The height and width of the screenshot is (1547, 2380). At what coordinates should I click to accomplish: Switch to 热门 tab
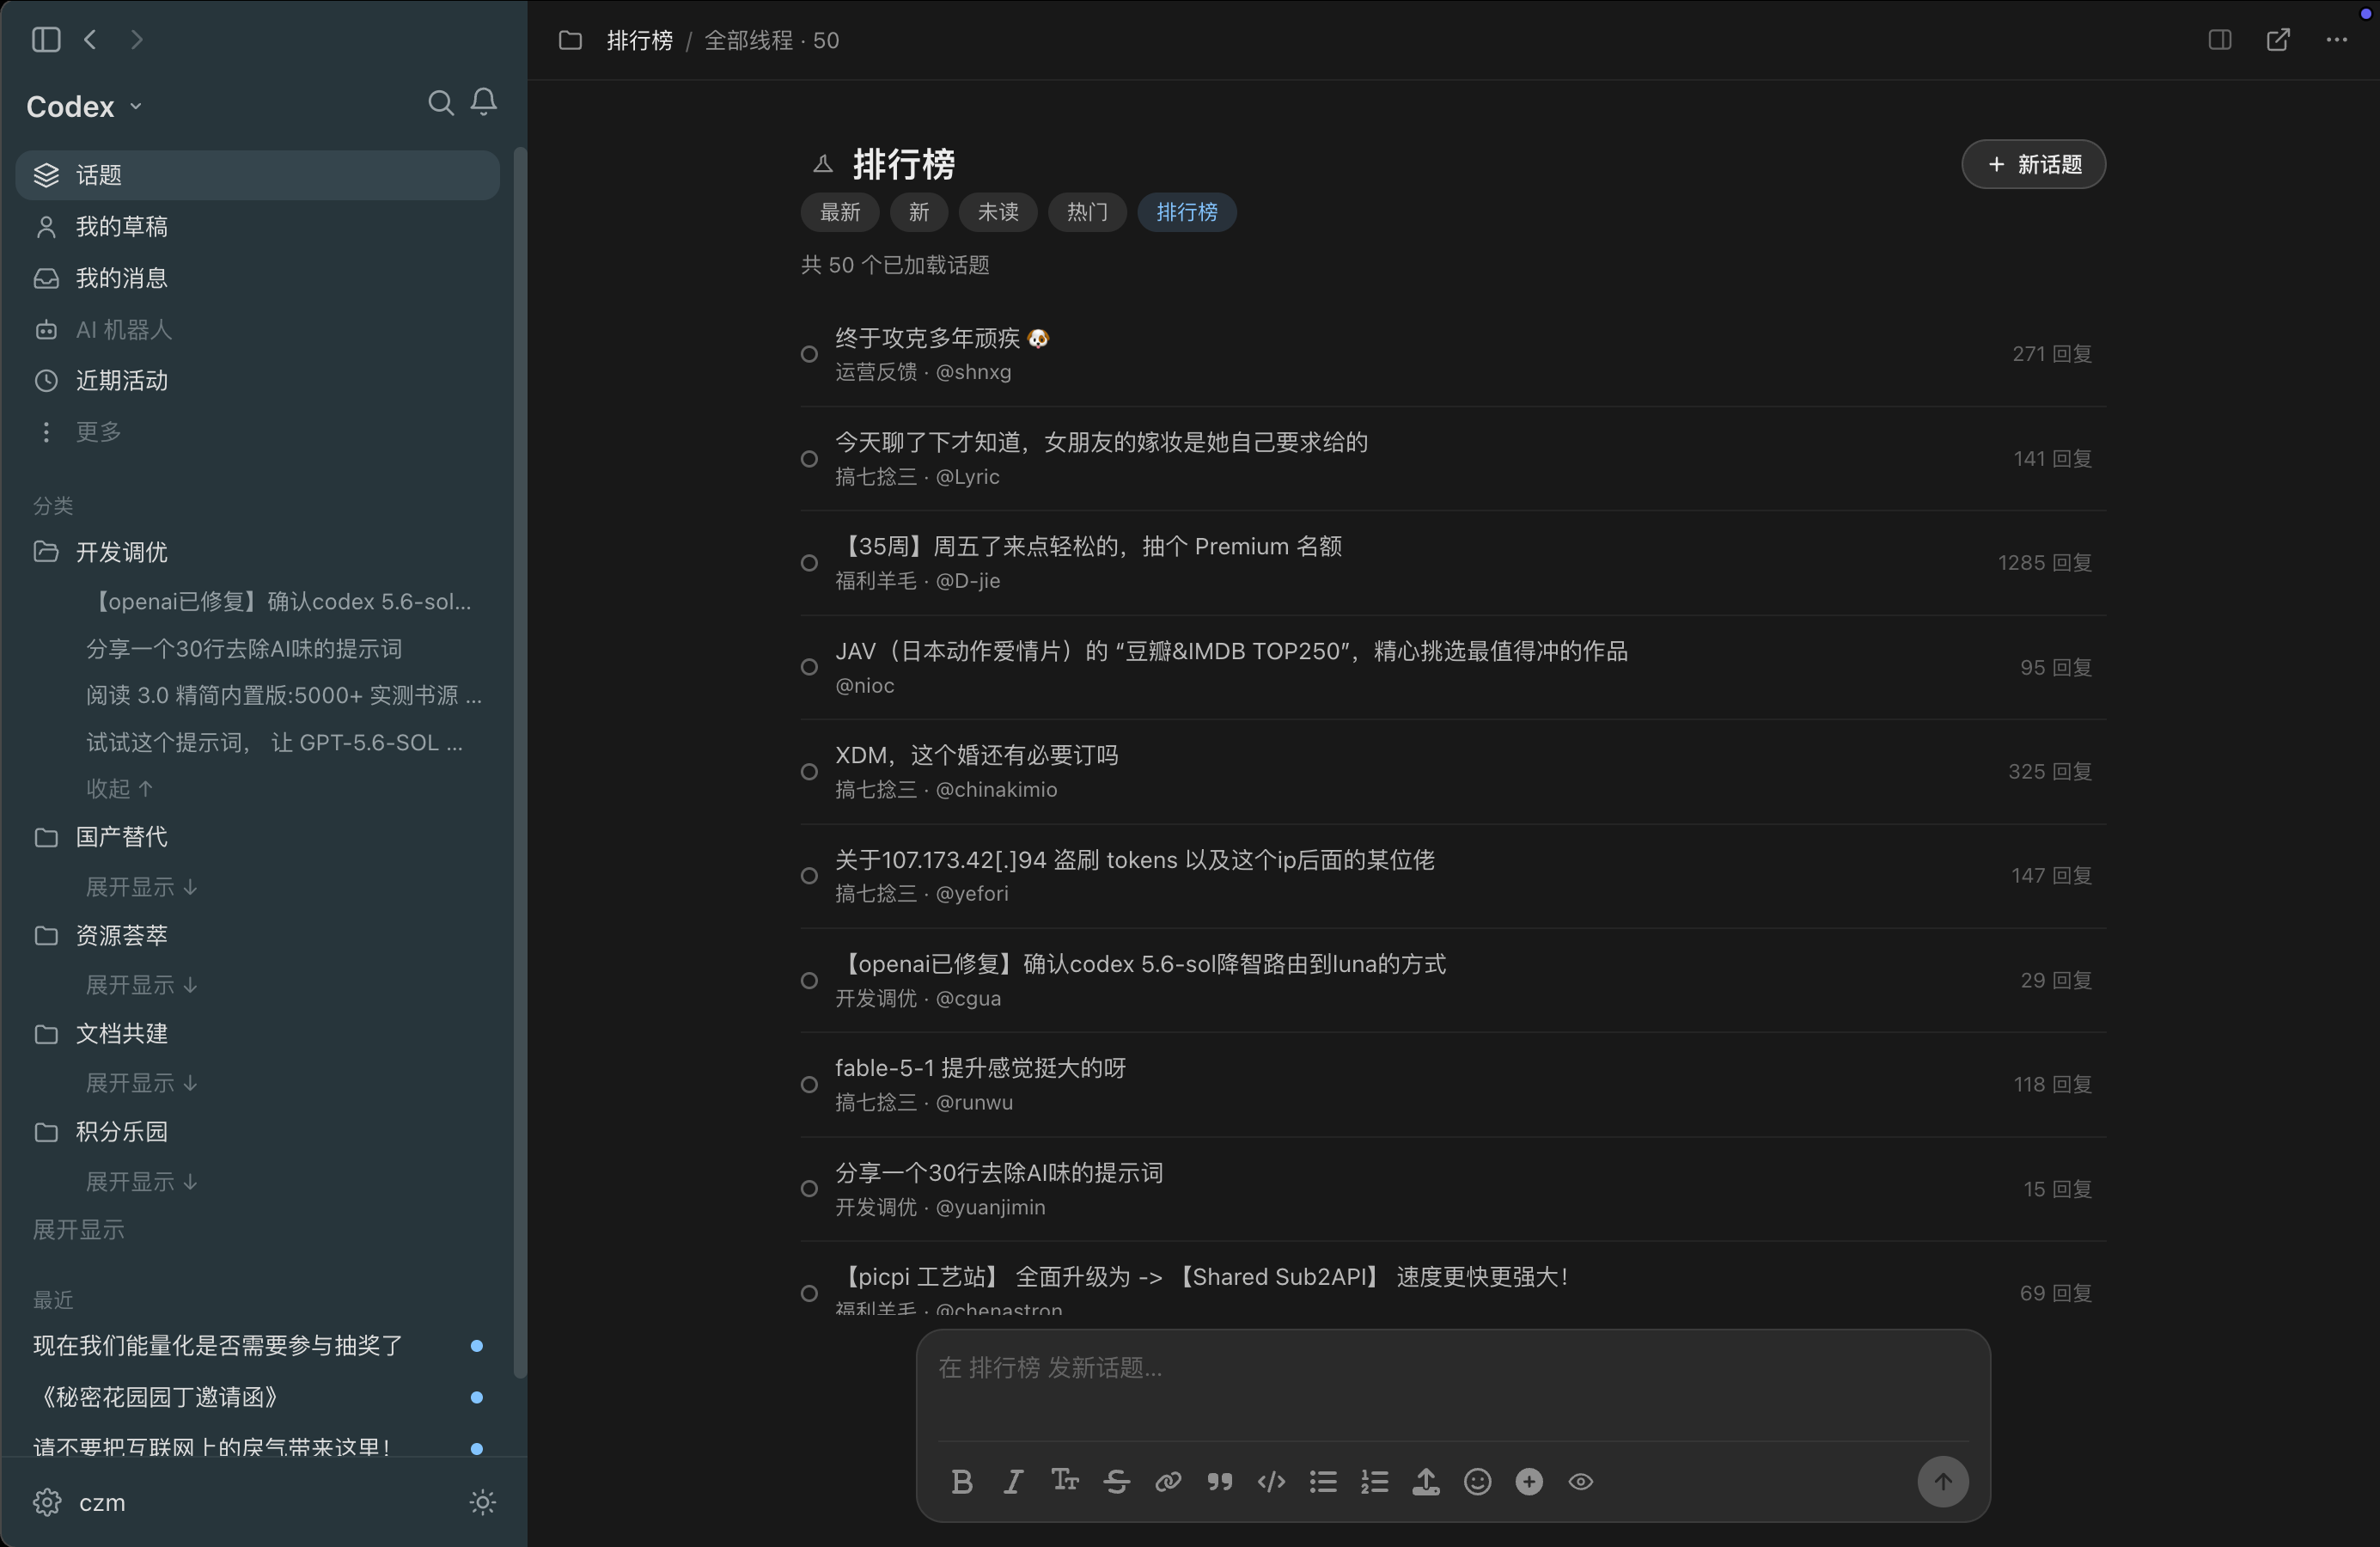coord(1087,212)
